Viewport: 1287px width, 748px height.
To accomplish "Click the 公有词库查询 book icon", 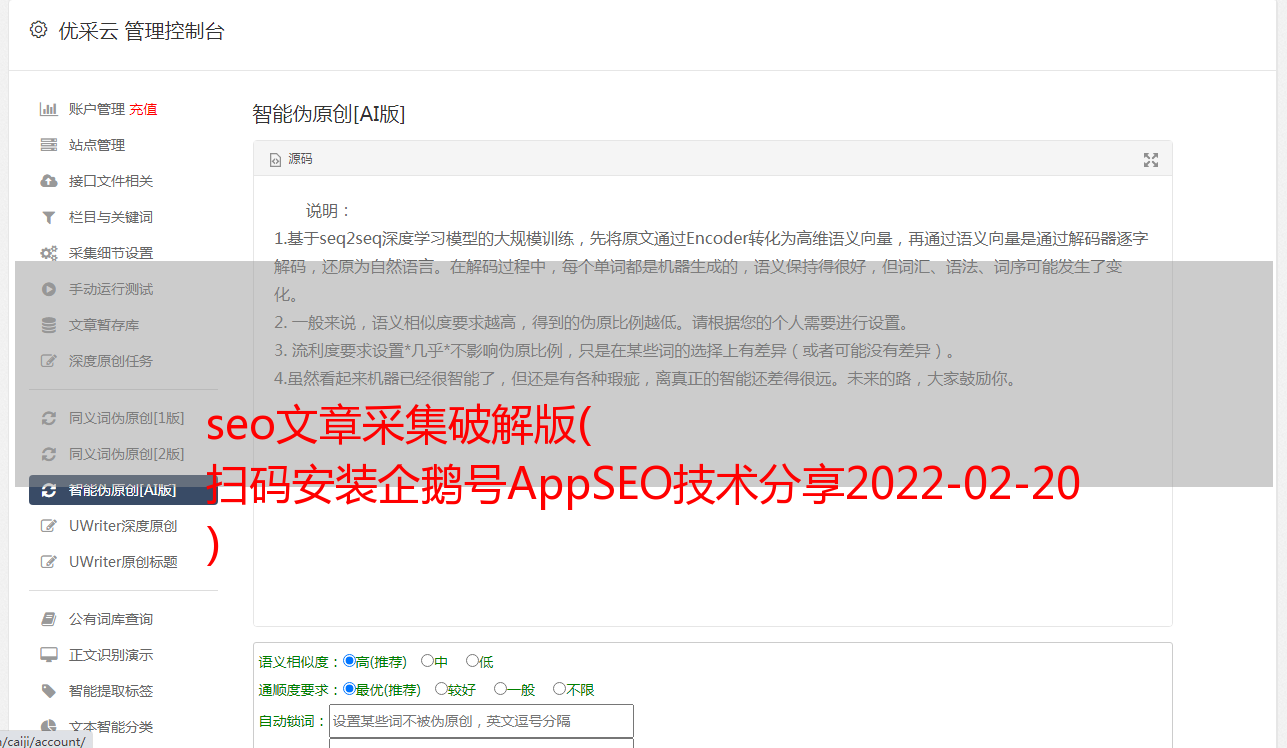I will tap(48, 619).
